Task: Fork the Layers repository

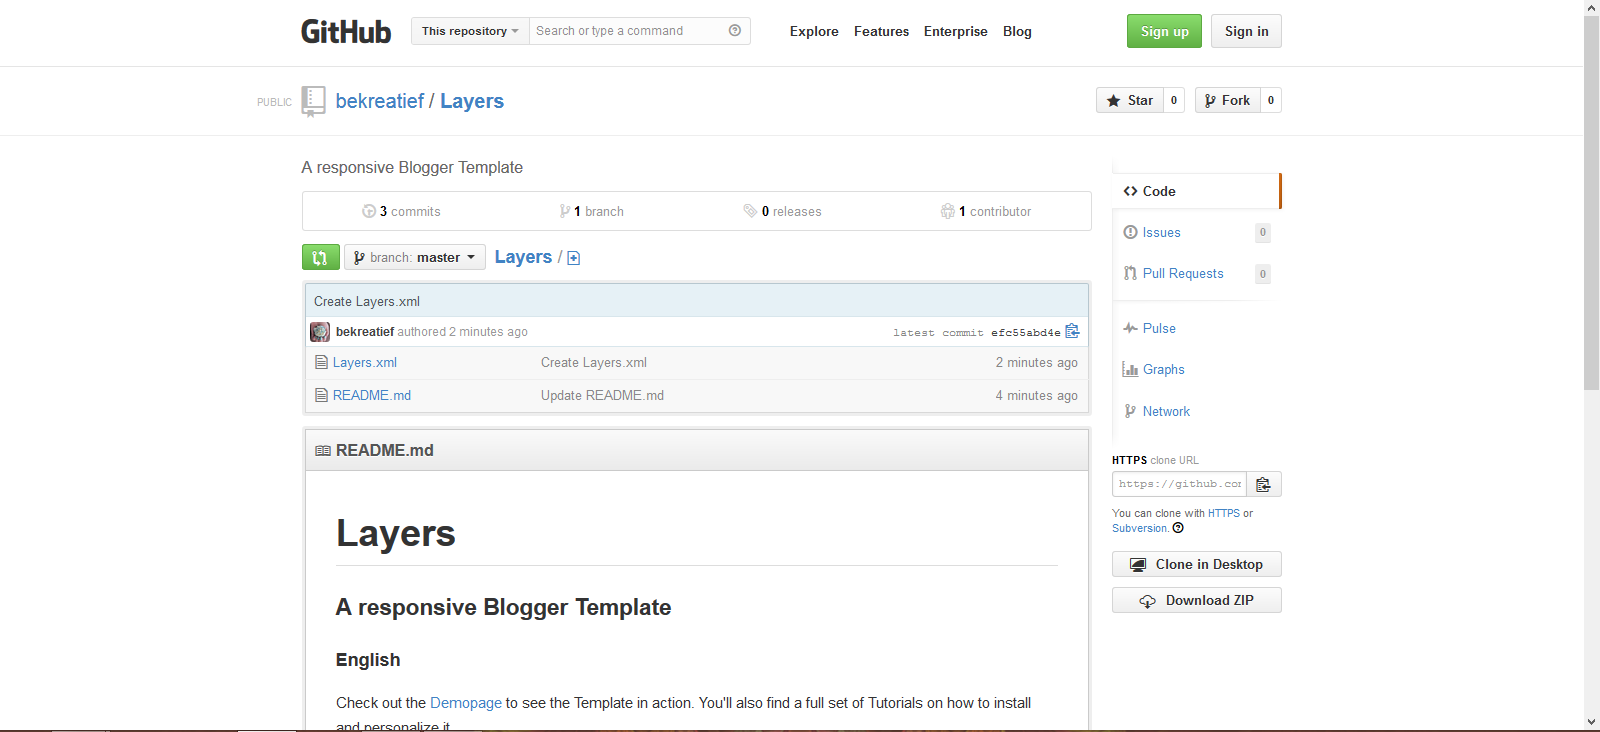Action: pyautogui.click(x=1228, y=100)
